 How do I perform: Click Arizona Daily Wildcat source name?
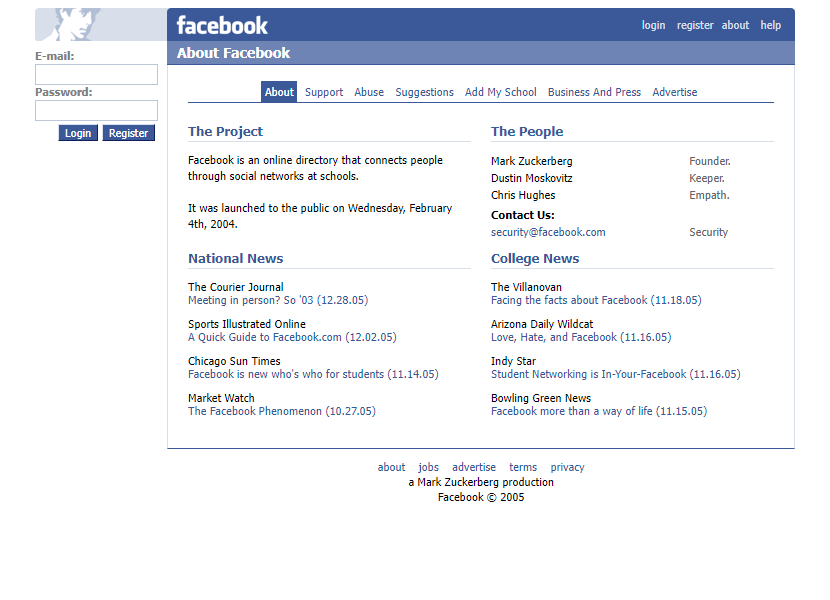pyautogui.click(x=542, y=324)
